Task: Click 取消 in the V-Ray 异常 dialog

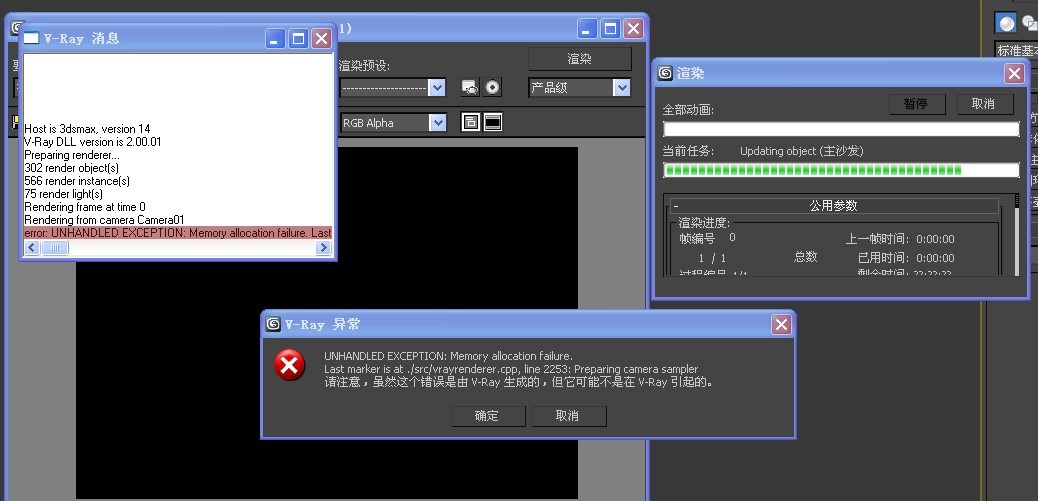Action: click(x=568, y=416)
